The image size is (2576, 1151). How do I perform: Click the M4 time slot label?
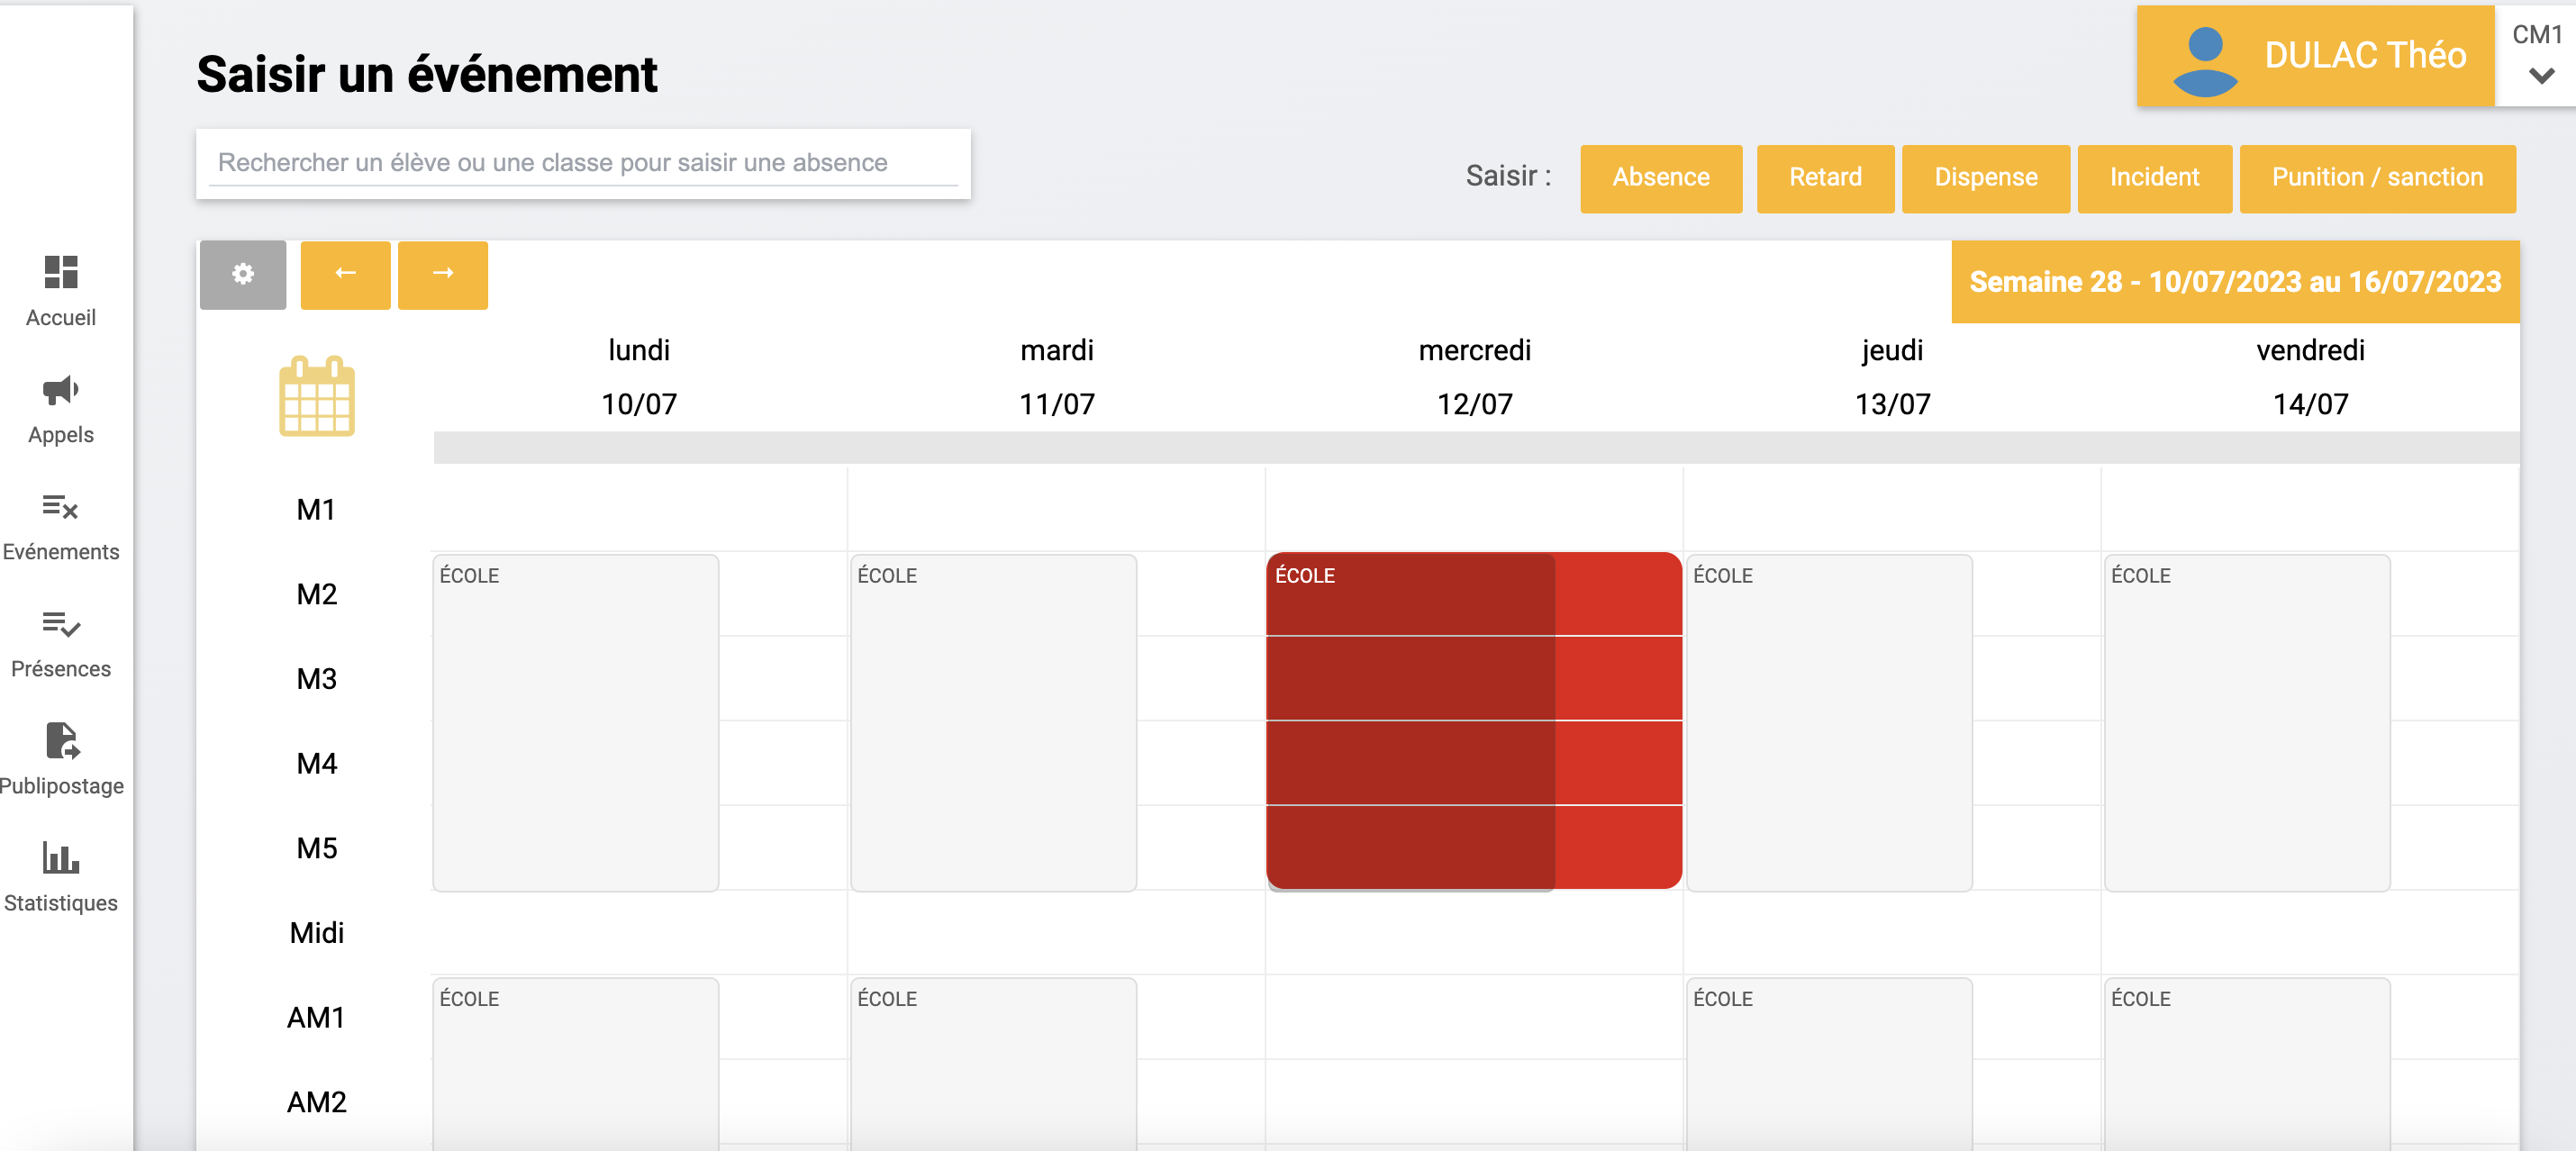point(316,764)
